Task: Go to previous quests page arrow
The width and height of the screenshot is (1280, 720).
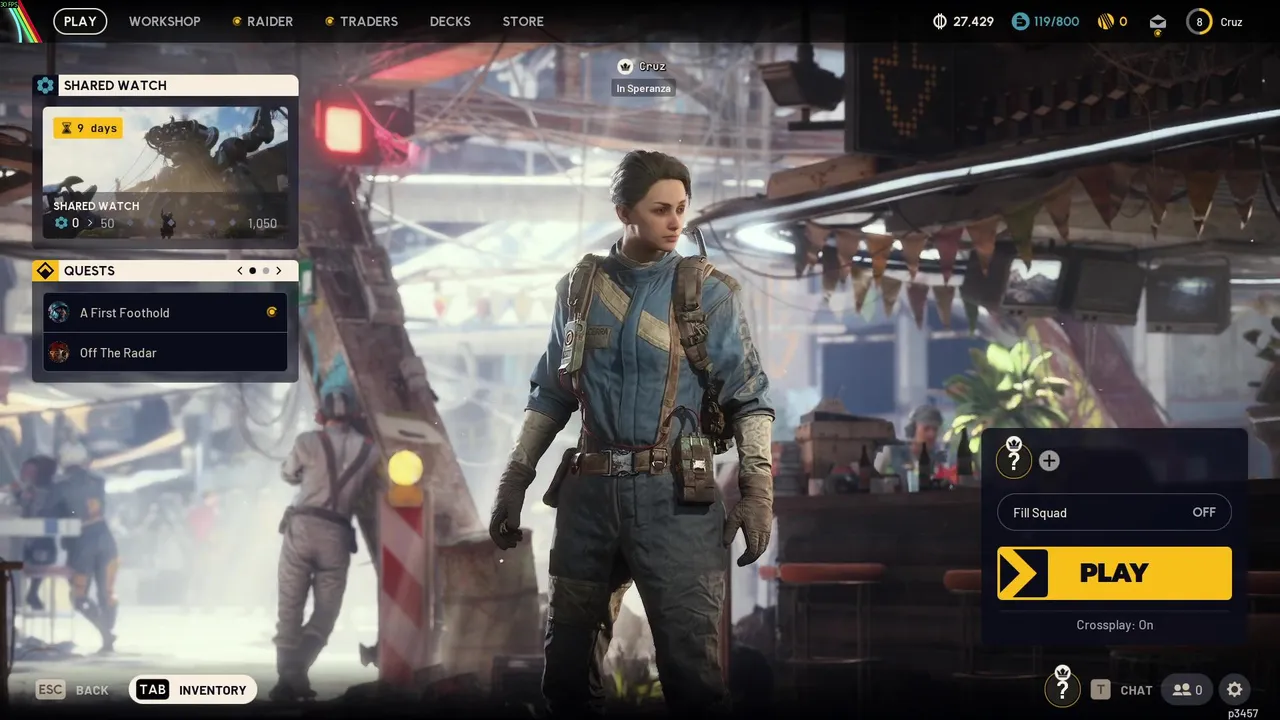Action: [x=240, y=271]
